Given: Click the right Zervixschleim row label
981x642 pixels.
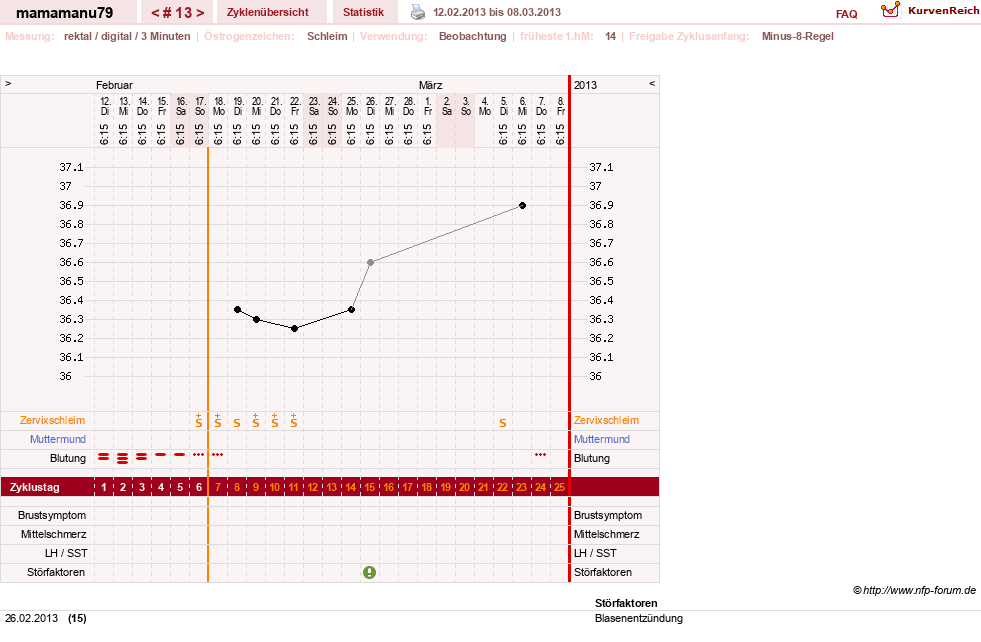Looking at the screenshot, I should click(x=606, y=420).
